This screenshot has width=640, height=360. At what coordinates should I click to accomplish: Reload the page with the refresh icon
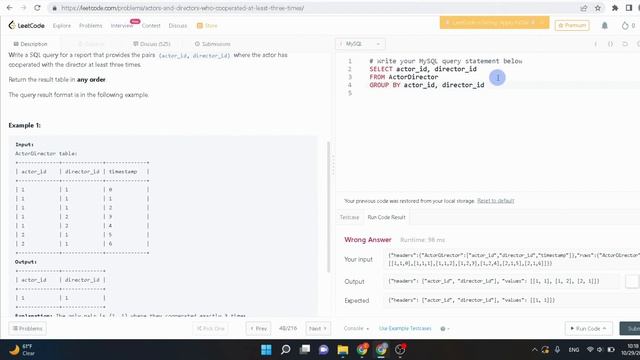pos(37,8)
